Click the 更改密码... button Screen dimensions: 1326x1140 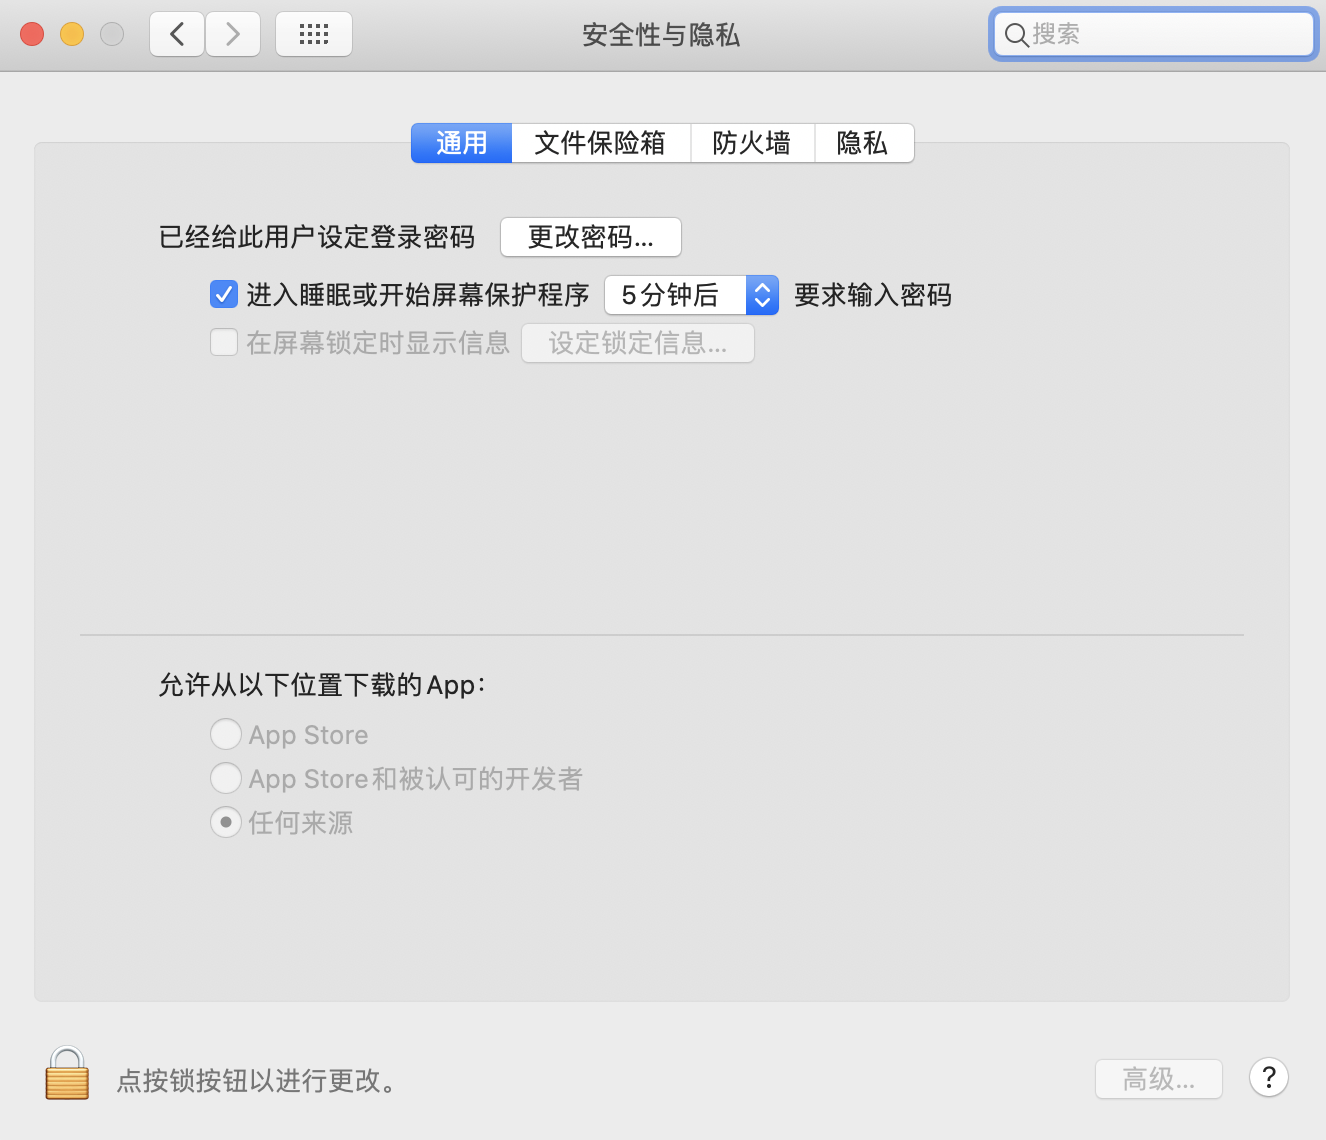(590, 237)
